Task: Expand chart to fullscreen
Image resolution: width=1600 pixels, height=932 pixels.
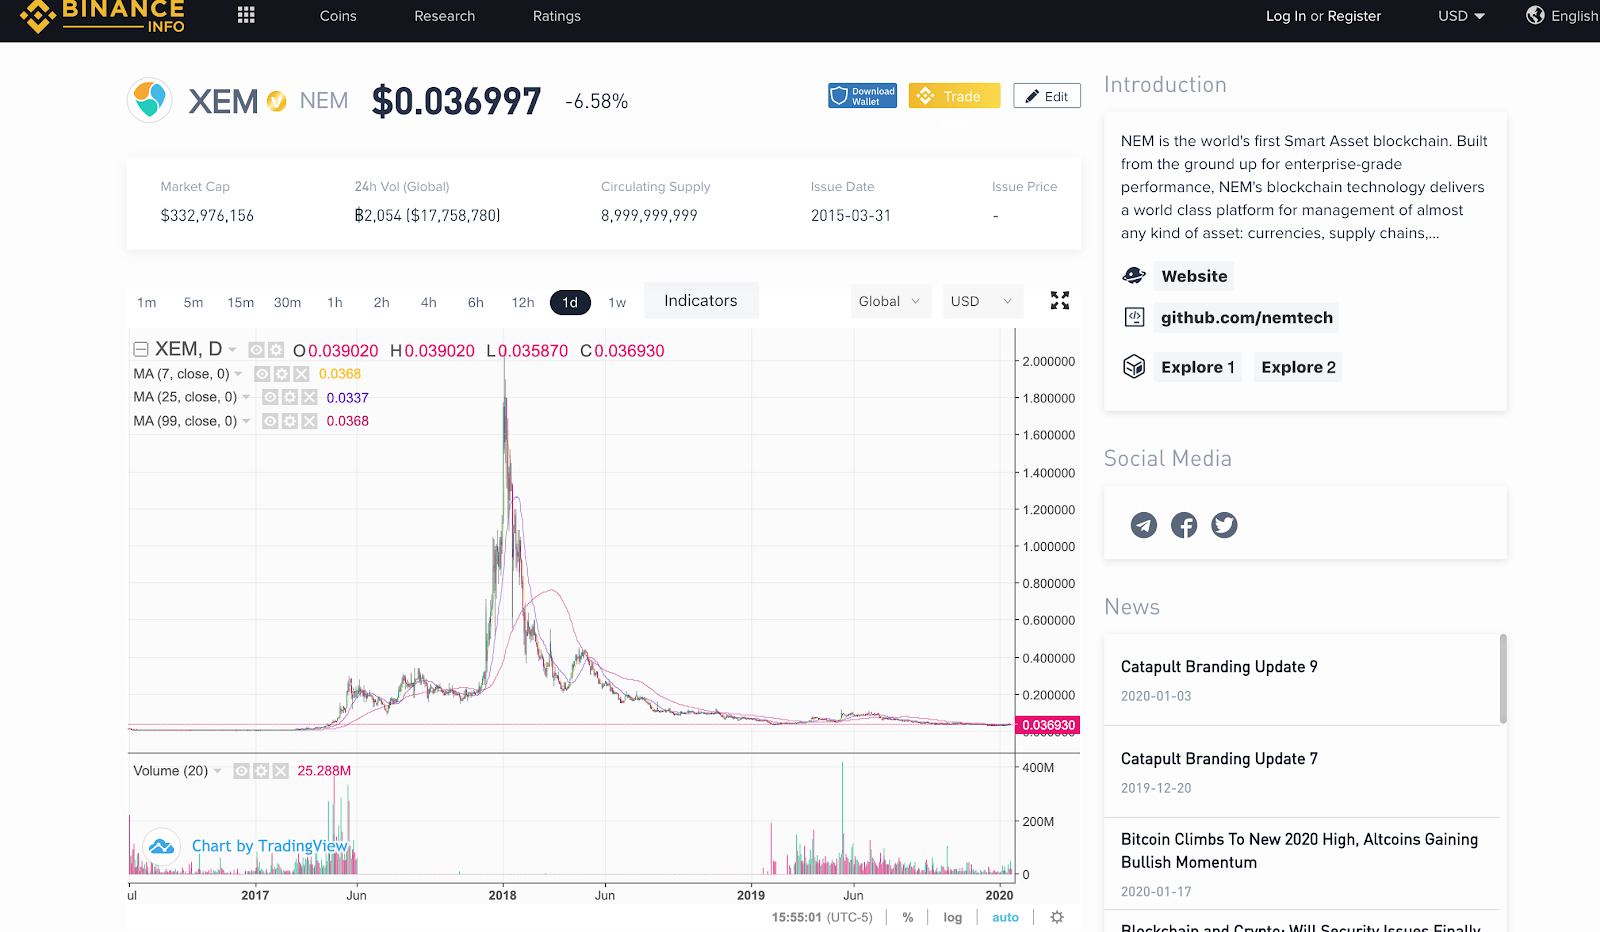Action: [x=1060, y=300]
